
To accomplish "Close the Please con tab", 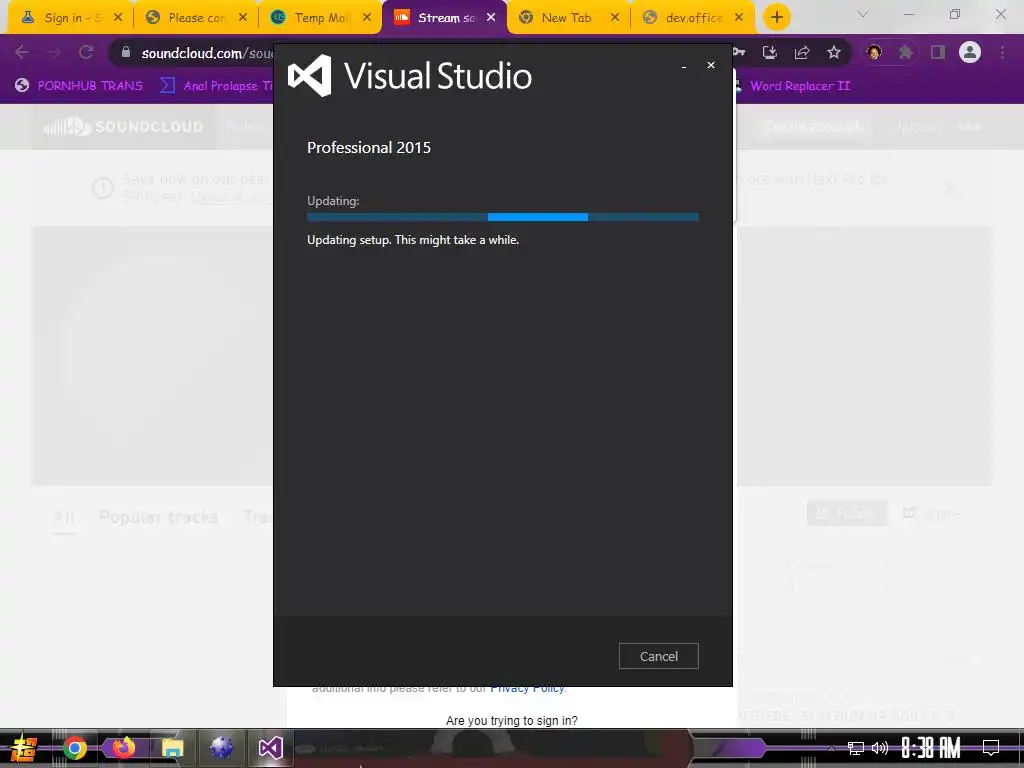I will (x=242, y=18).
